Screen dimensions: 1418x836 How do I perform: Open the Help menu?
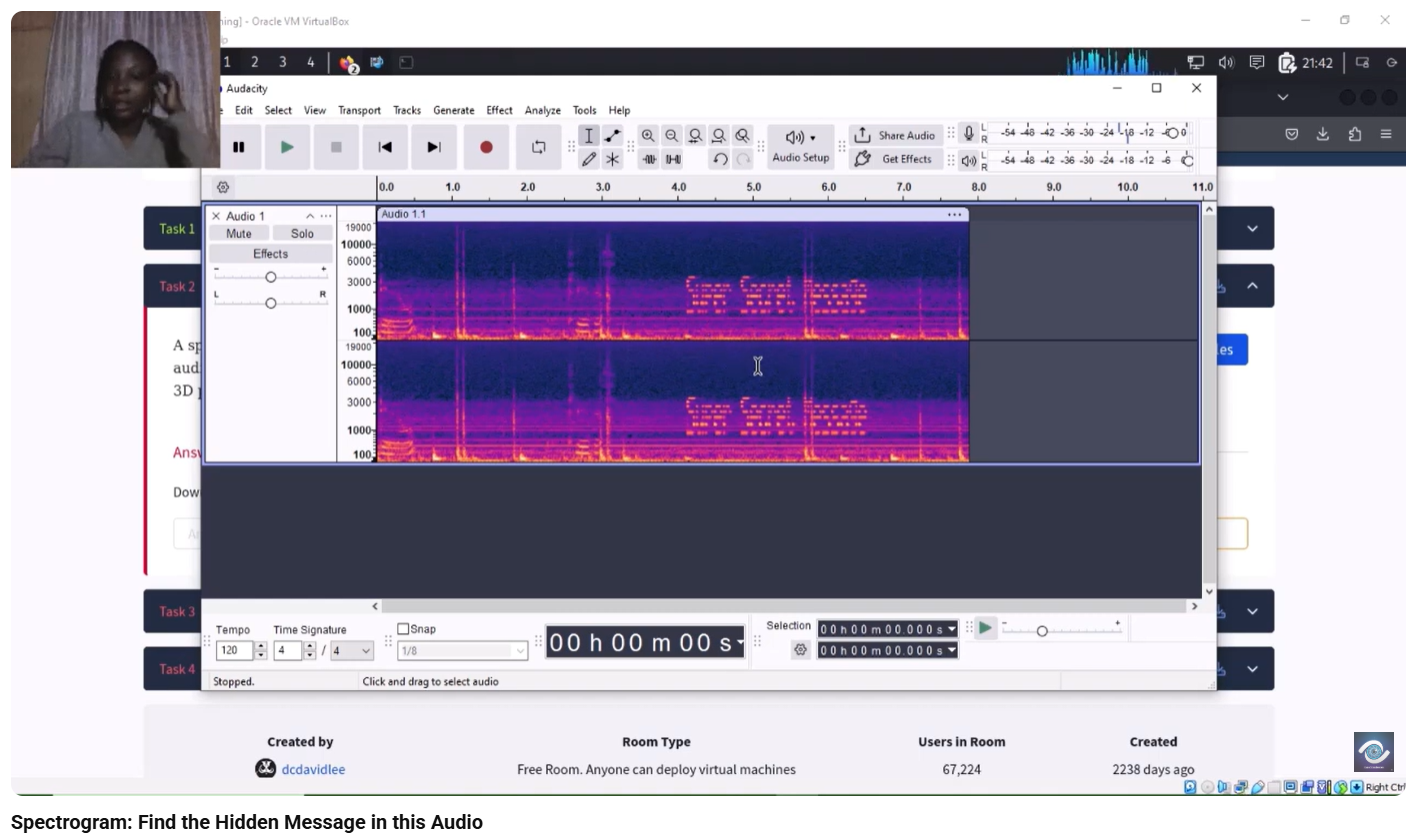[620, 110]
